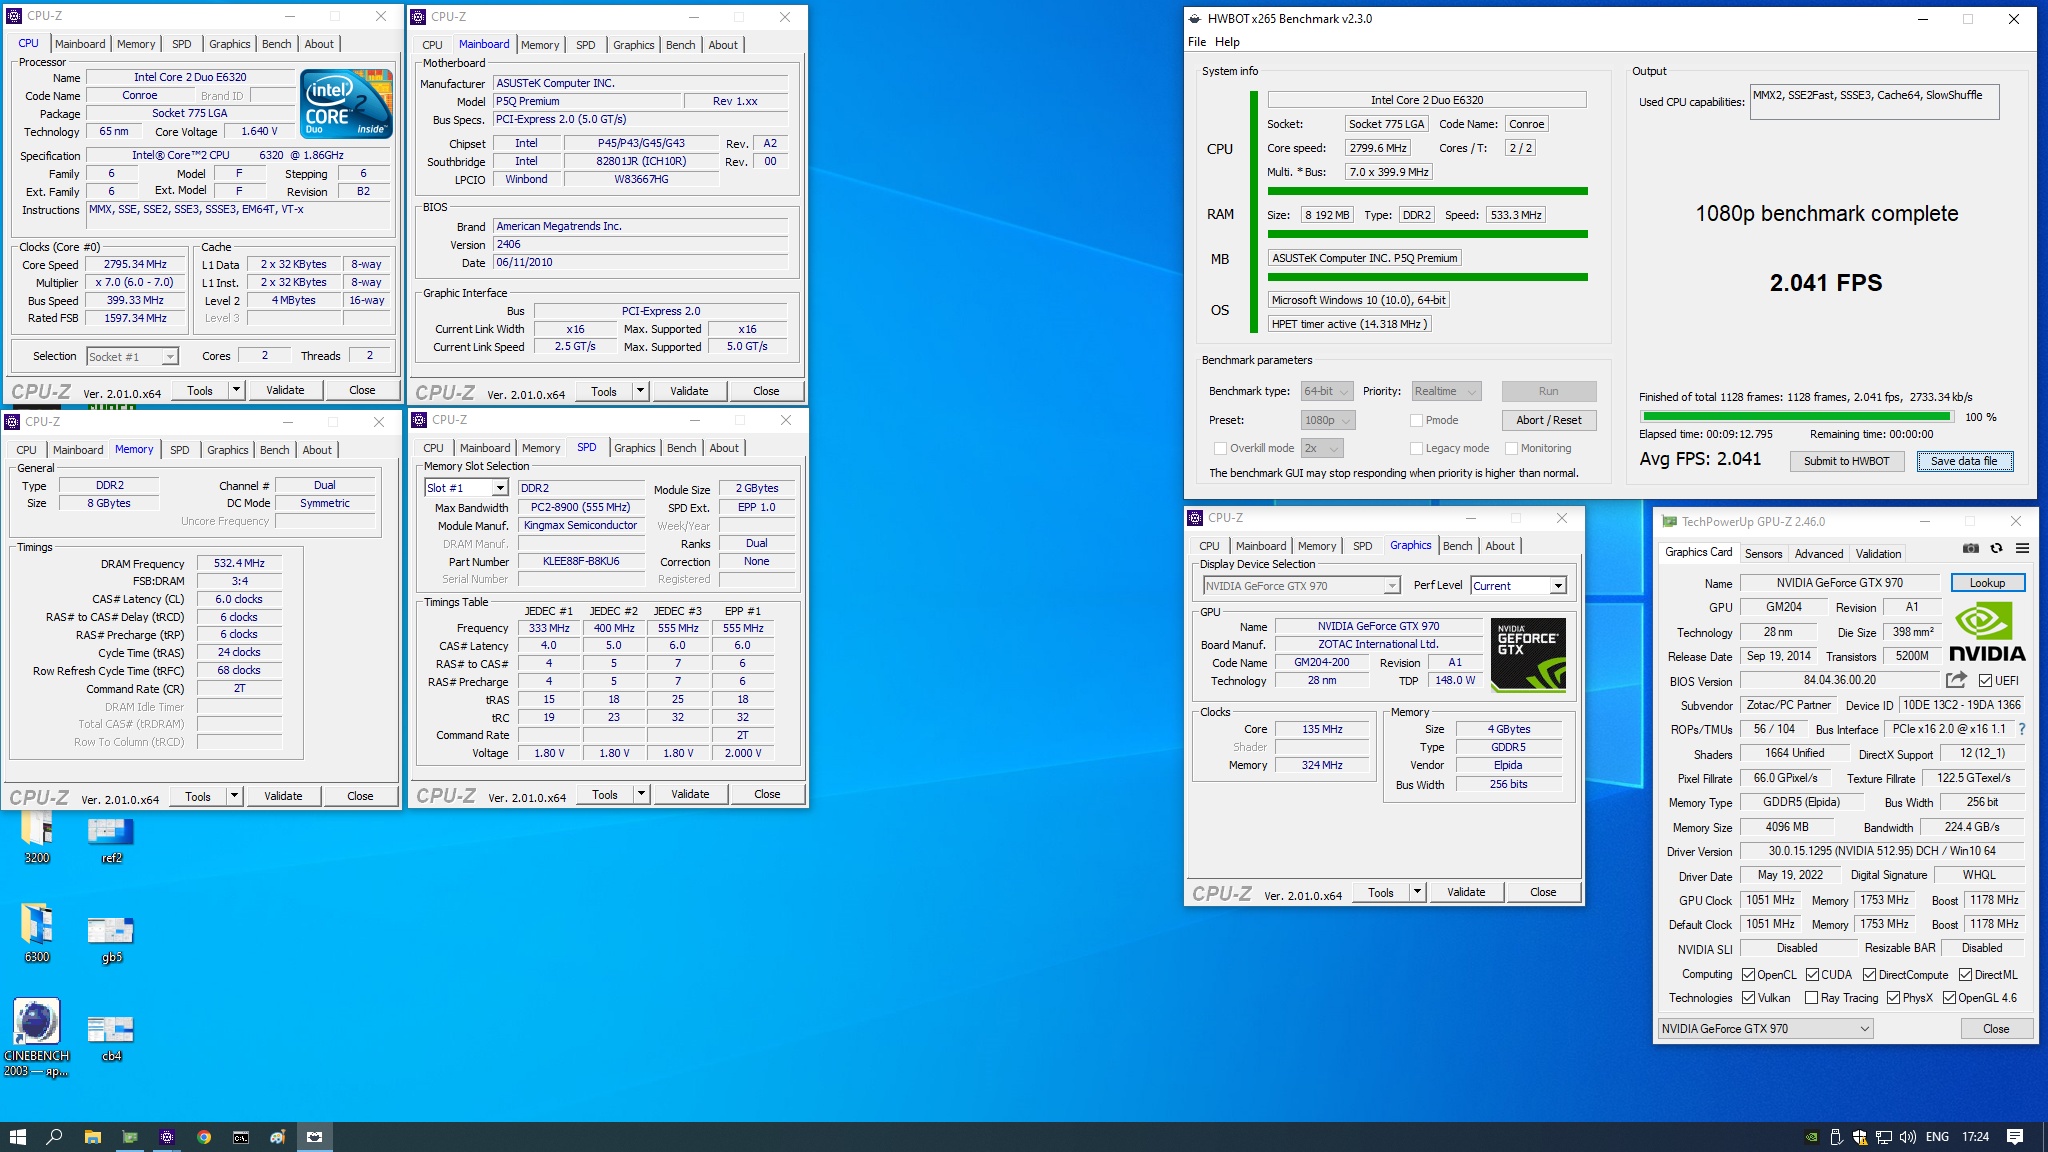Image resolution: width=2048 pixels, height=1152 pixels.
Task: Enable the Monitoring checkbox
Action: pos(1511,448)
